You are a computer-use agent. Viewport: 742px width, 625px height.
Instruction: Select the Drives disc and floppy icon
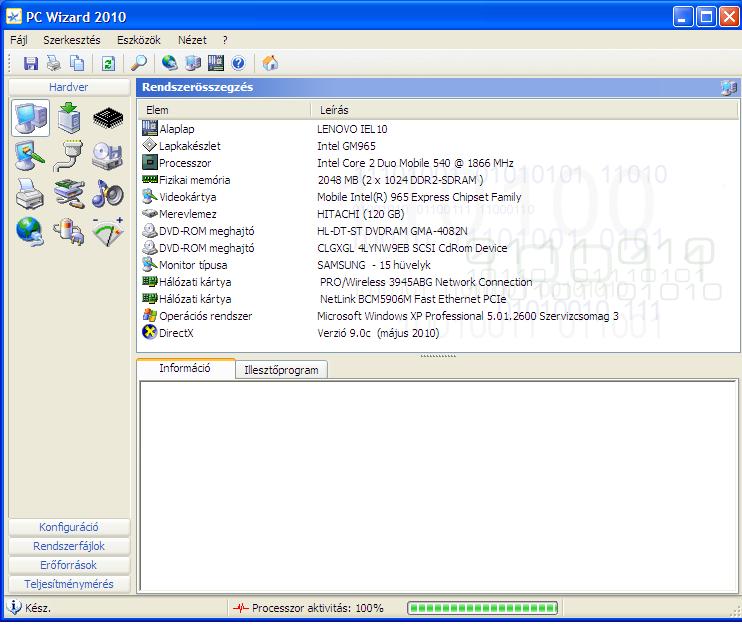click(107, 156)
